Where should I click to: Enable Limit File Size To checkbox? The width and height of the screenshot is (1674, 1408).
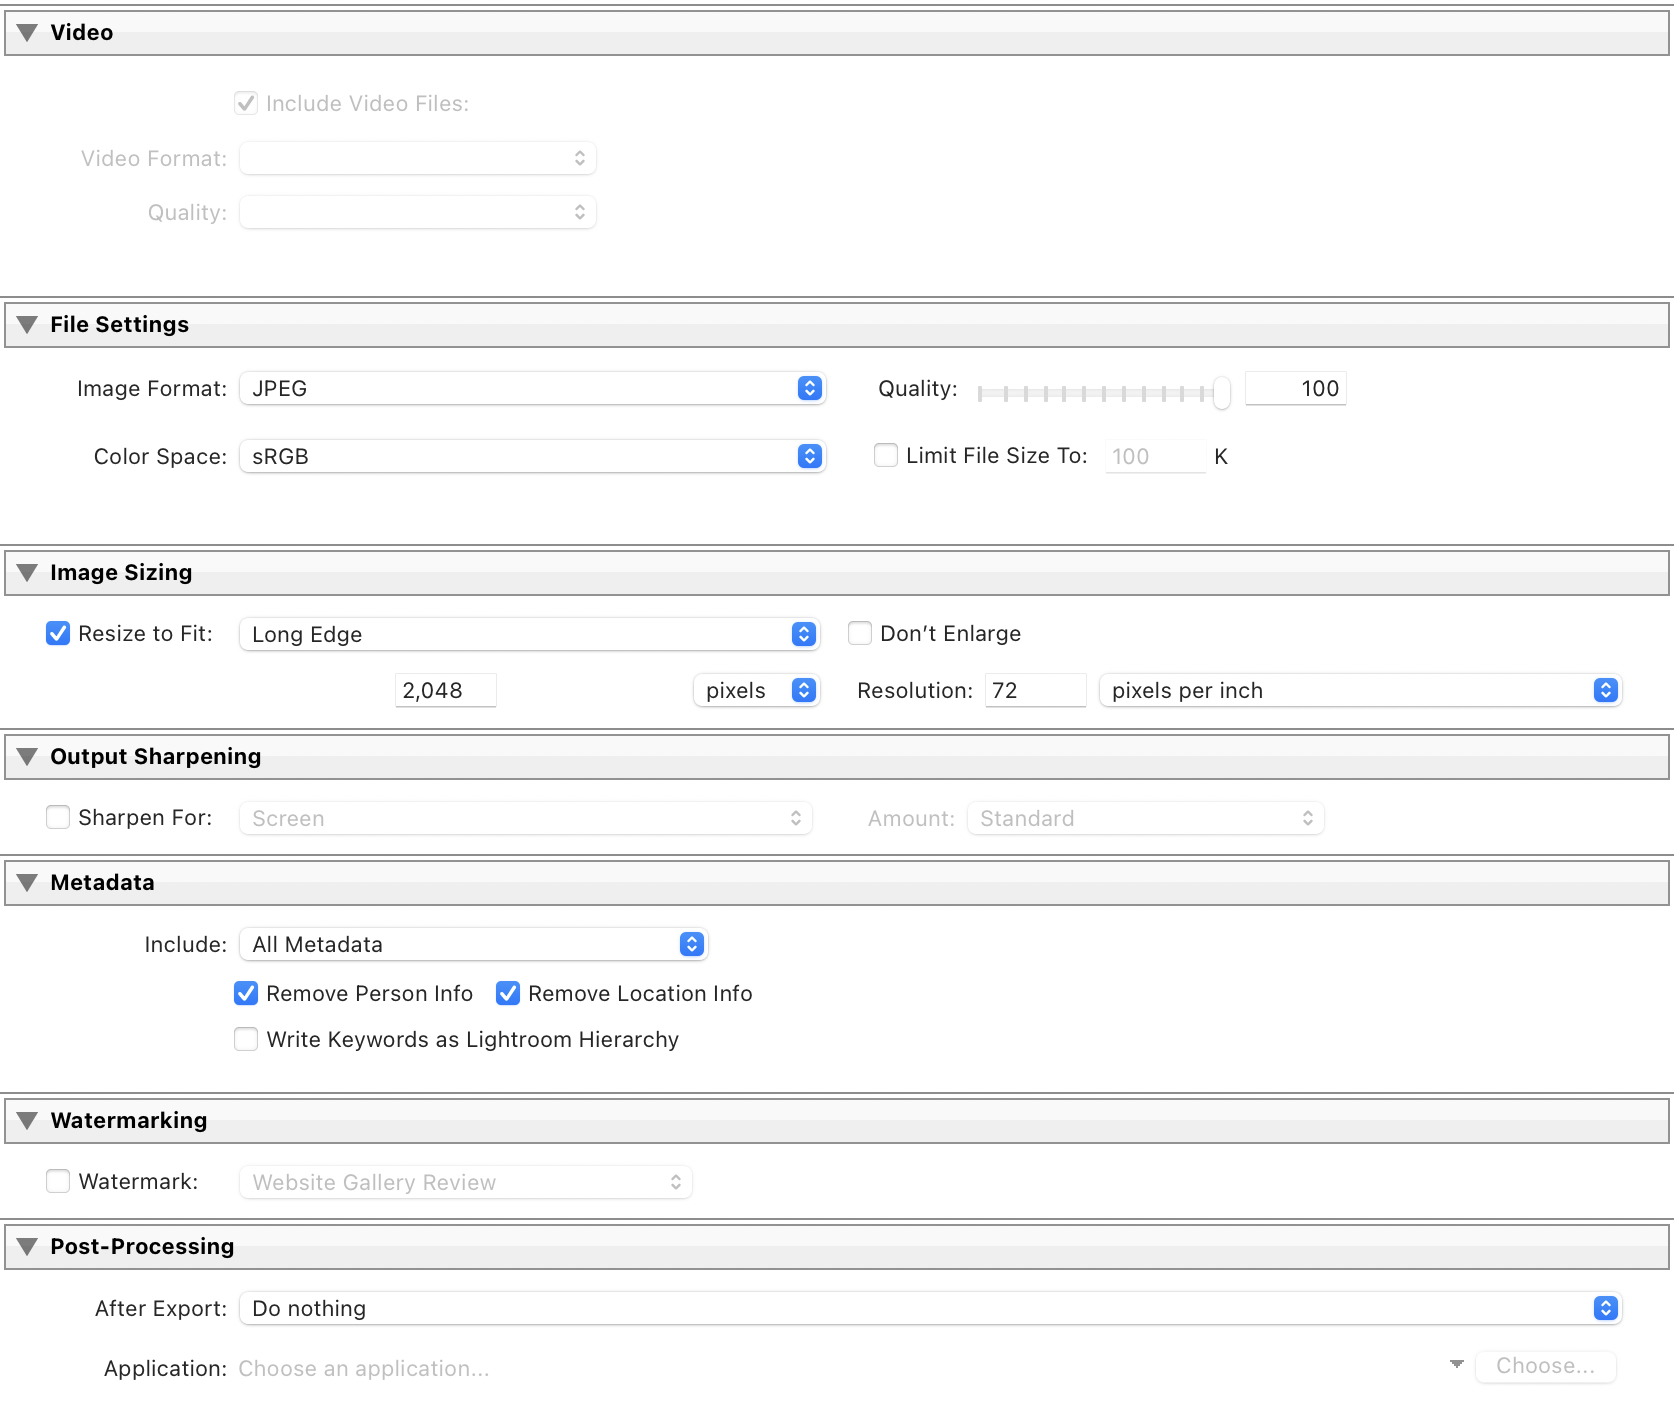tap(886, 456)
